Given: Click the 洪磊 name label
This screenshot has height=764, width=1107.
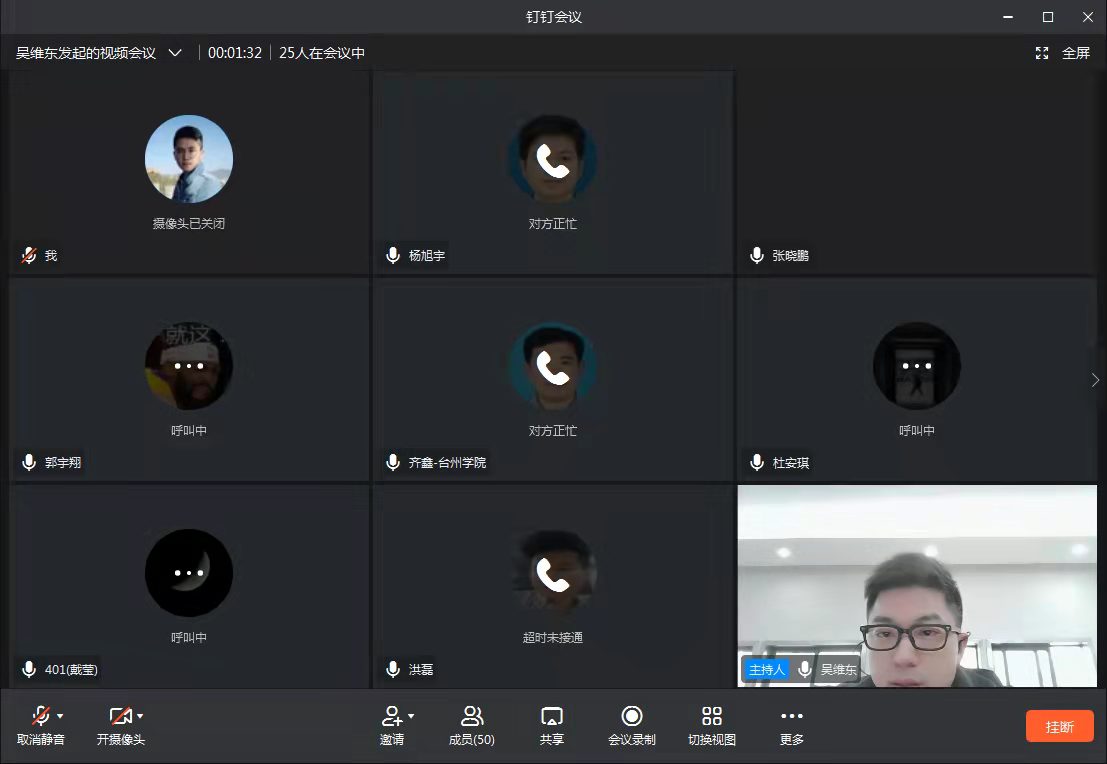Looking at the screenshot, I should click(x=421, y=669).
